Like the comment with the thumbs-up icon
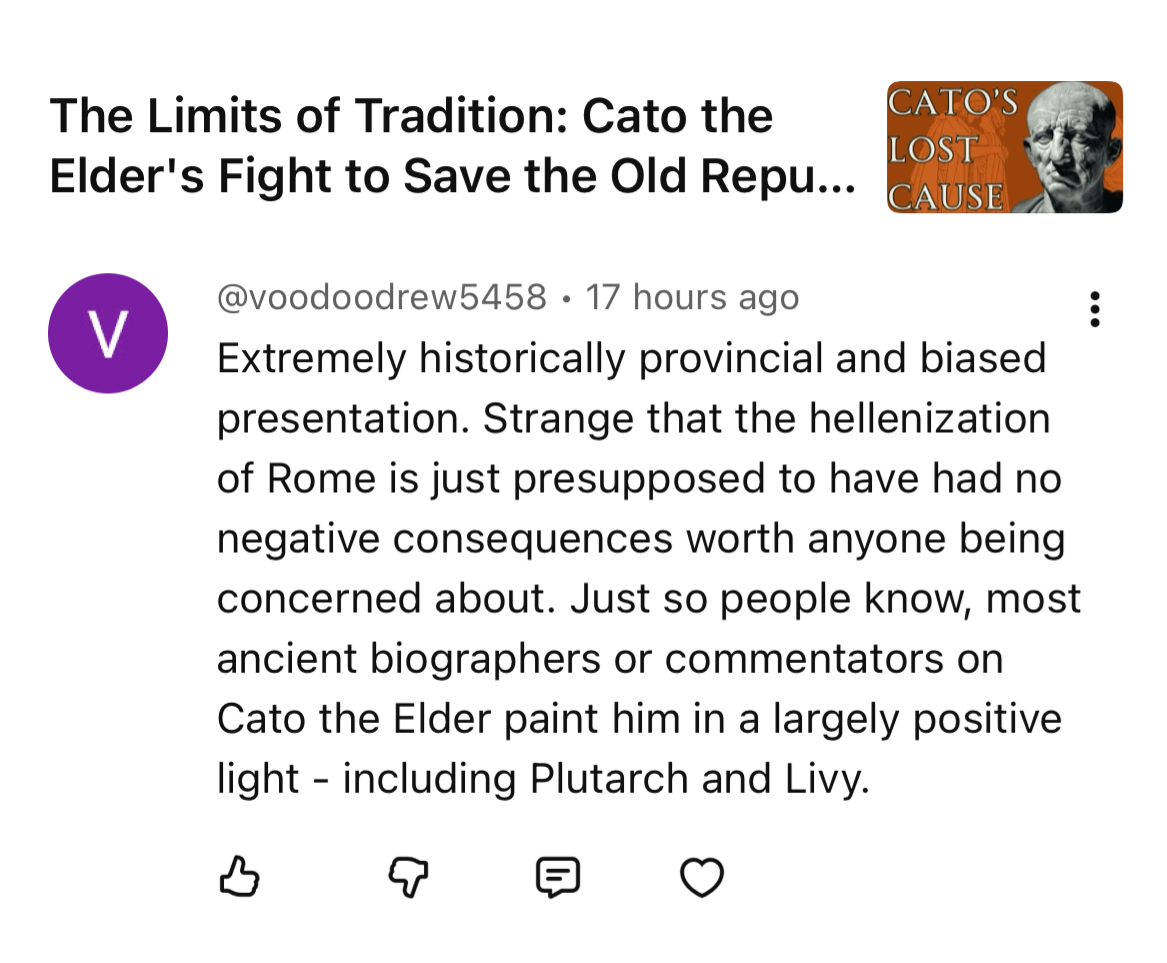This screenshot has width=1167, height=963. [x=238, y=878]
